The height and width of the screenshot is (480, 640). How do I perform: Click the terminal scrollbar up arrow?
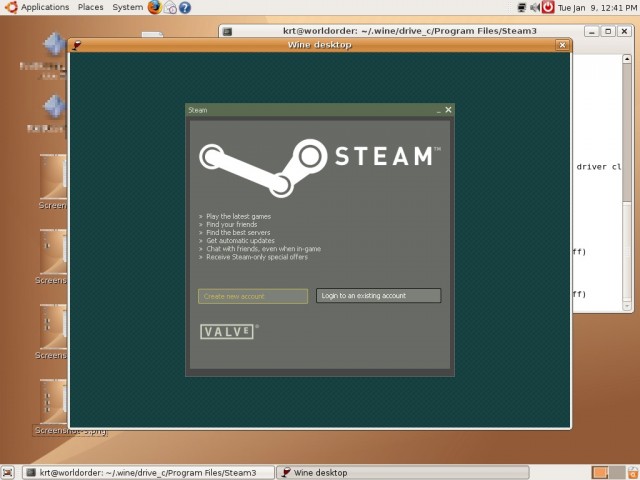(627, 59)
